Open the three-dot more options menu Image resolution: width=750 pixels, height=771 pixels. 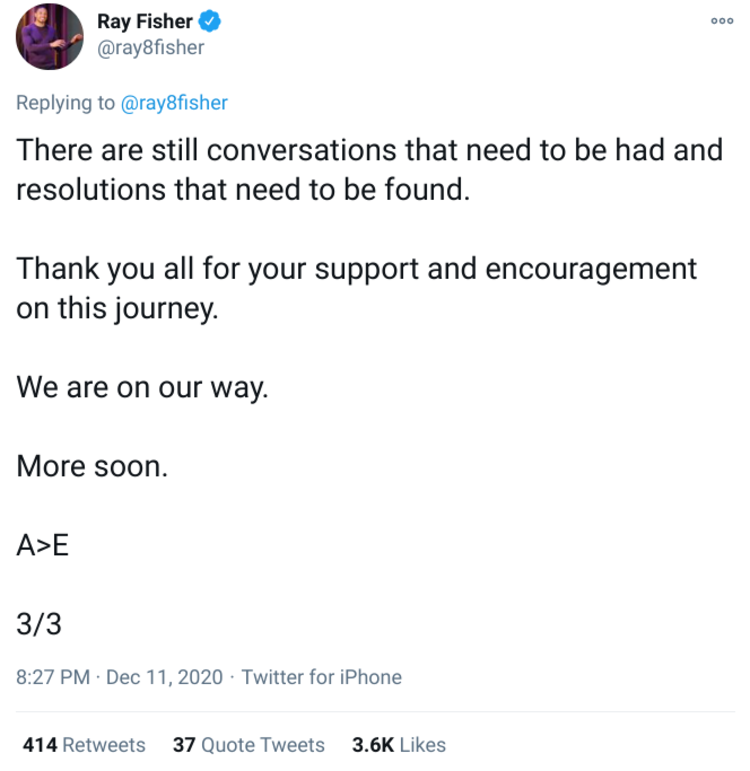pos(722,21)
